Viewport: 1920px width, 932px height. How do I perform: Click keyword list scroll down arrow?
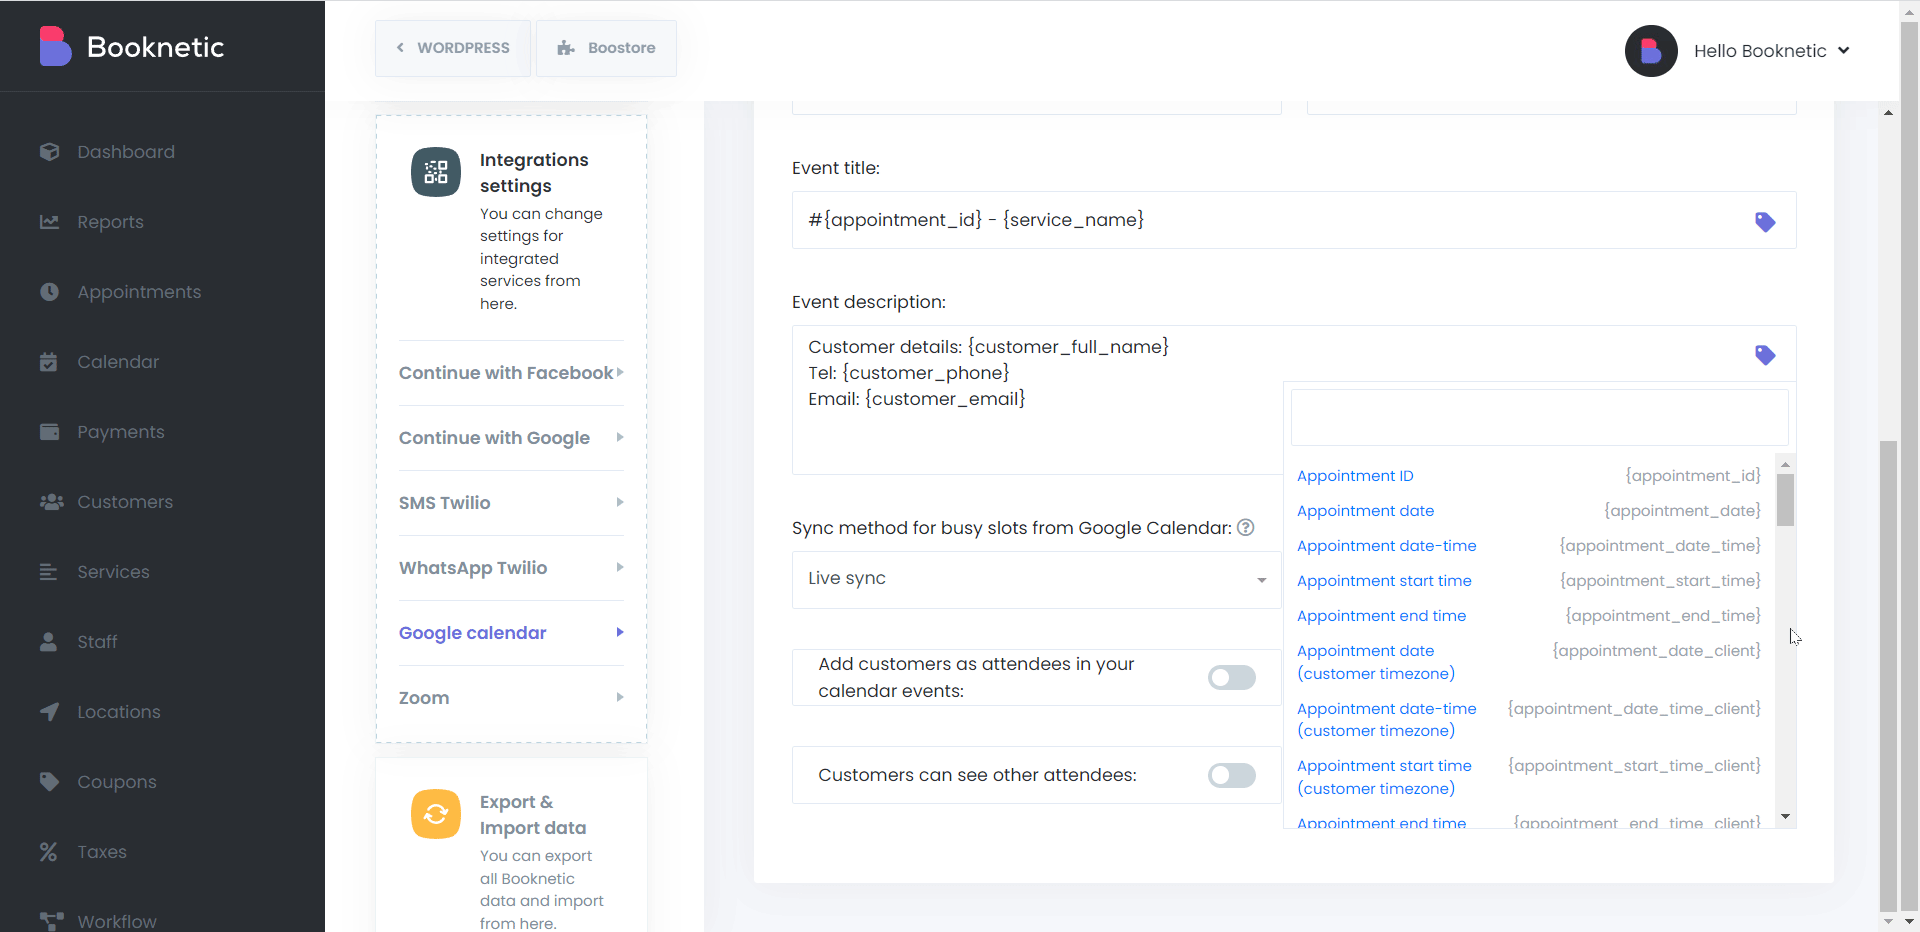(x=1785, y=817)
